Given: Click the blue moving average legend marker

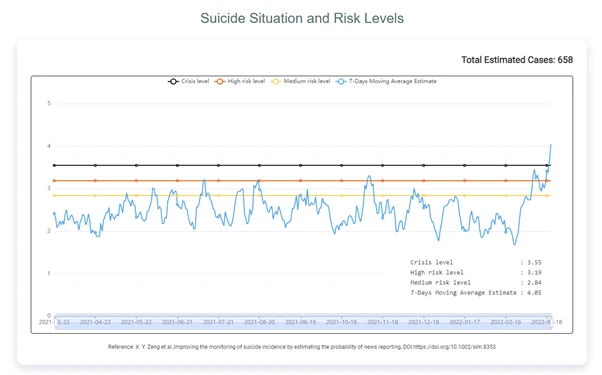Looking at the screenshot, I should click(341, 81).
